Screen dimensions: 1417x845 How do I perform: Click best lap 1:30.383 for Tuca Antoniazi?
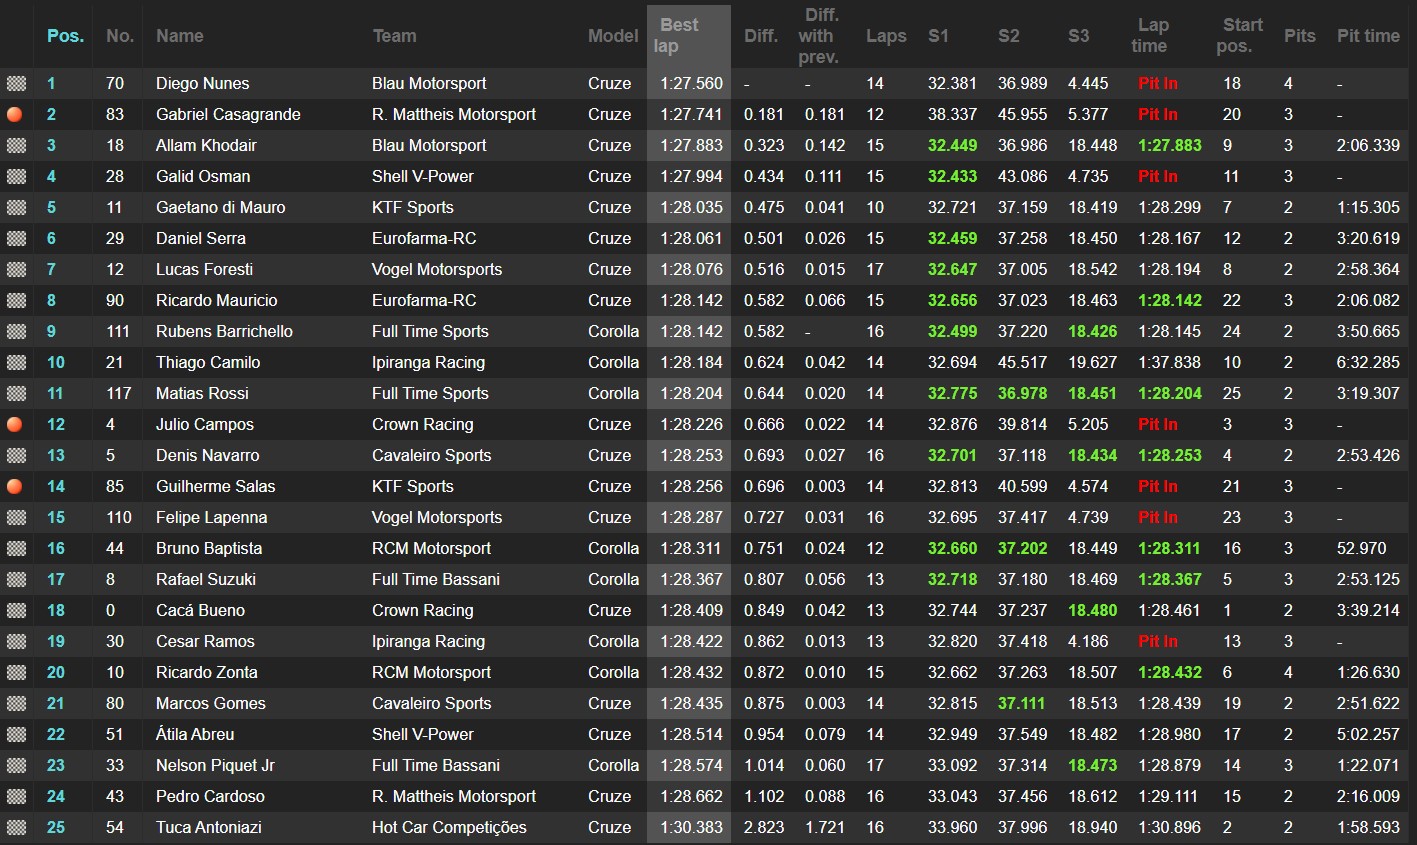691,827
